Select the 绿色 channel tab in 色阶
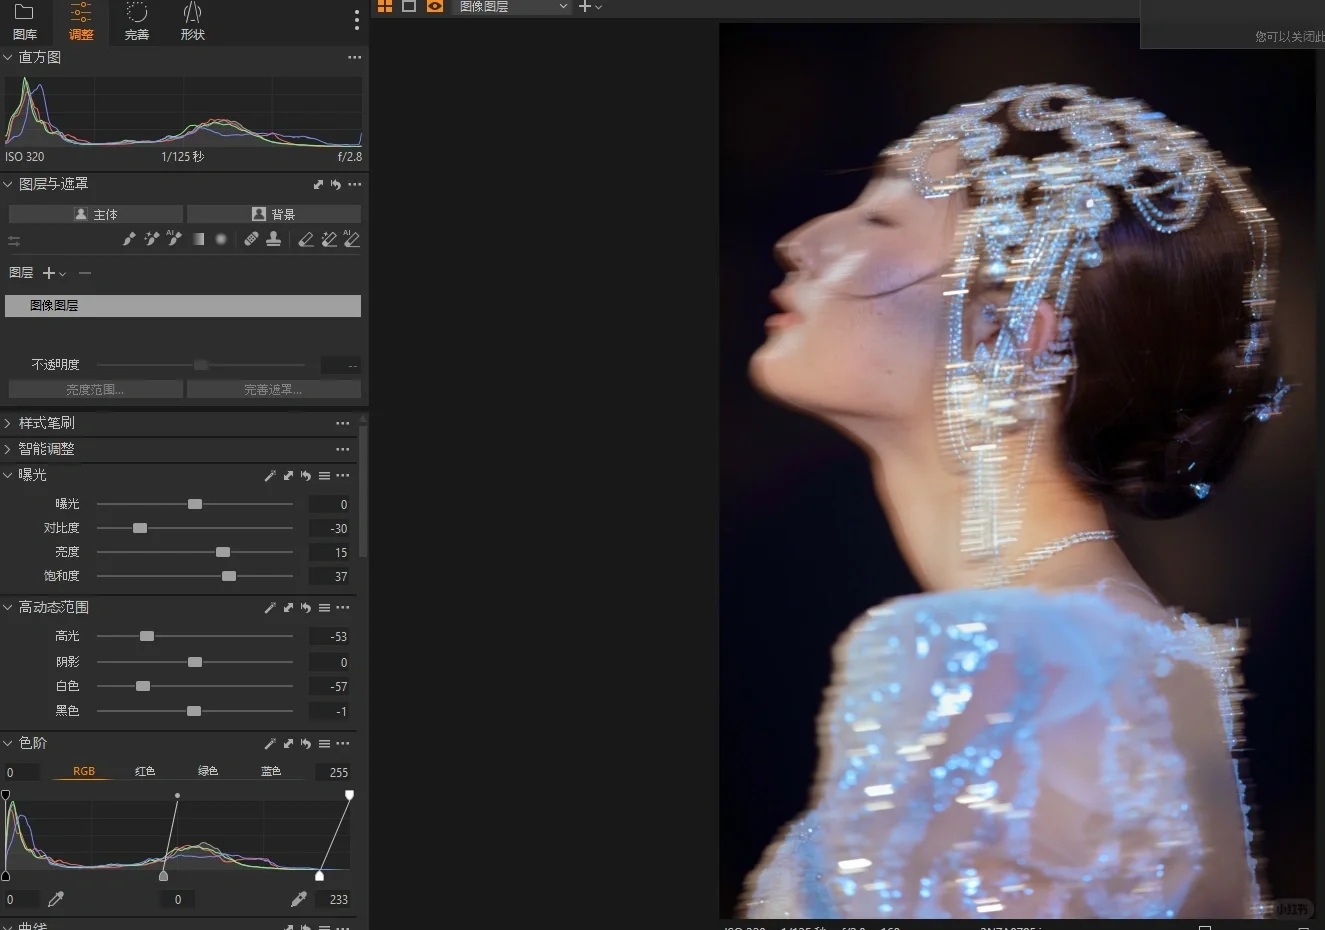Screen dimensions: 1325x930 click(x=208, y=771)
